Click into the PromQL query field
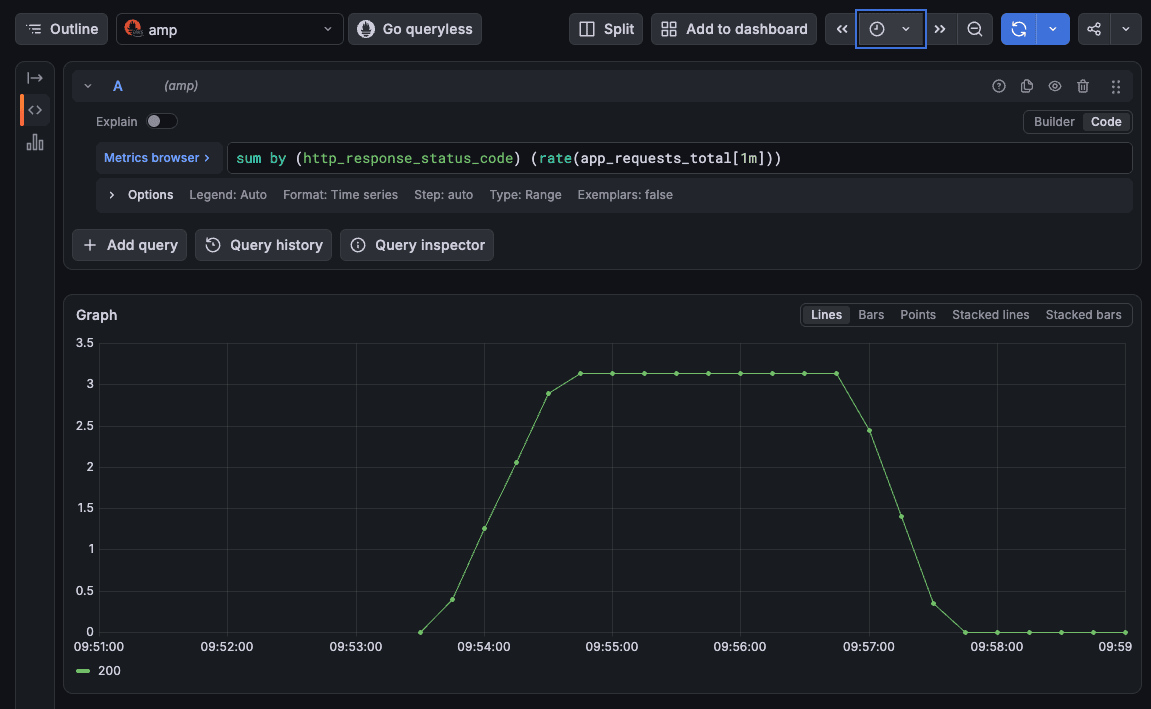The width and height of the screenshot is (1151, 709). (679, 158)
